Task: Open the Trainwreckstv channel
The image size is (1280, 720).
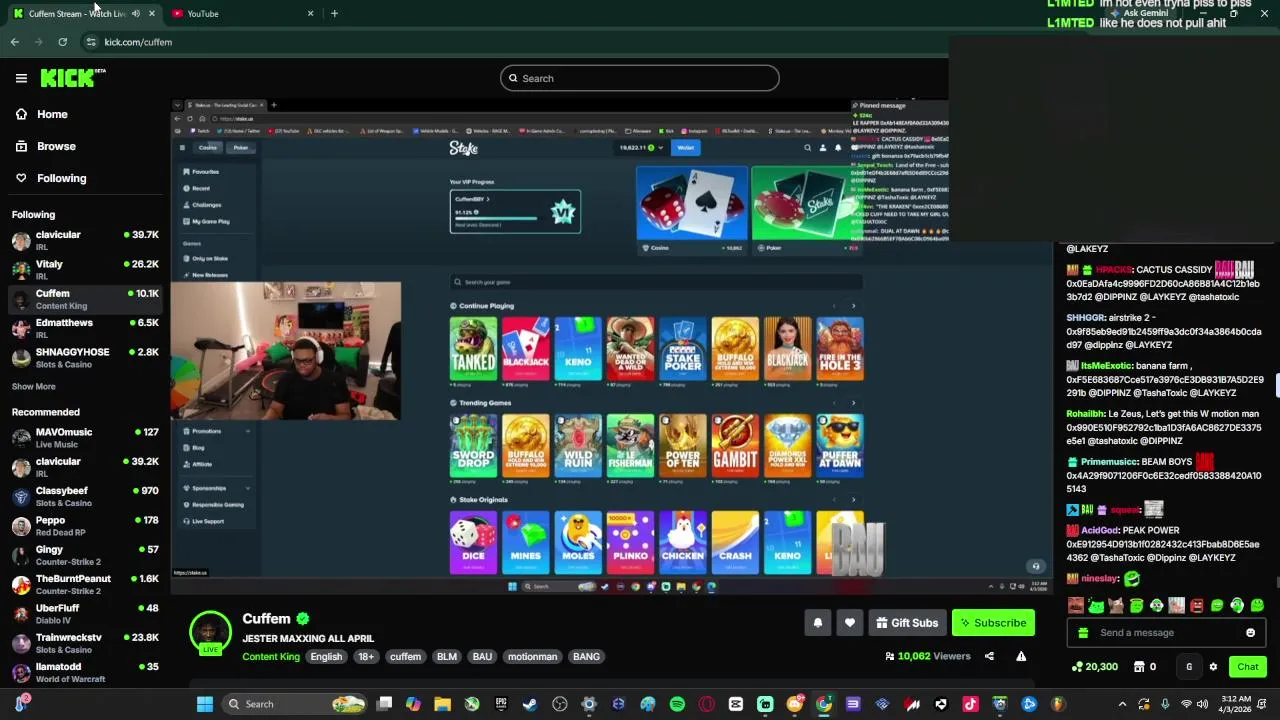Action: coord(84,643)
